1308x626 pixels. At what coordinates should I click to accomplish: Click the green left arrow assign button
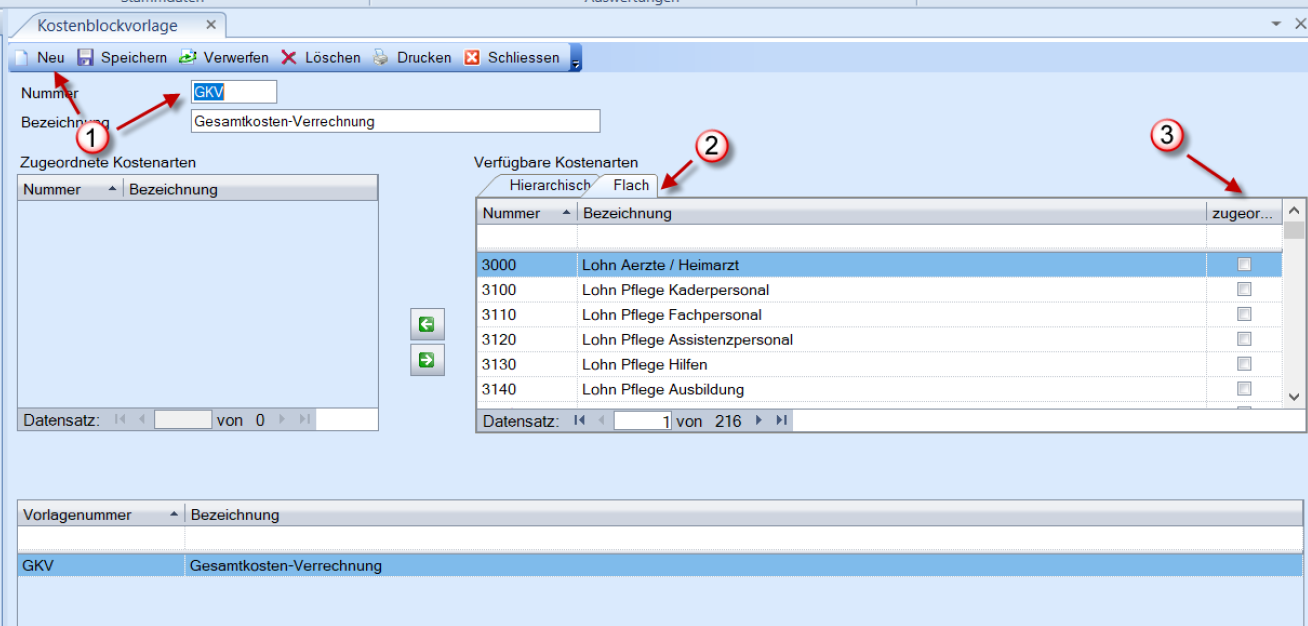tap(427, 324)
